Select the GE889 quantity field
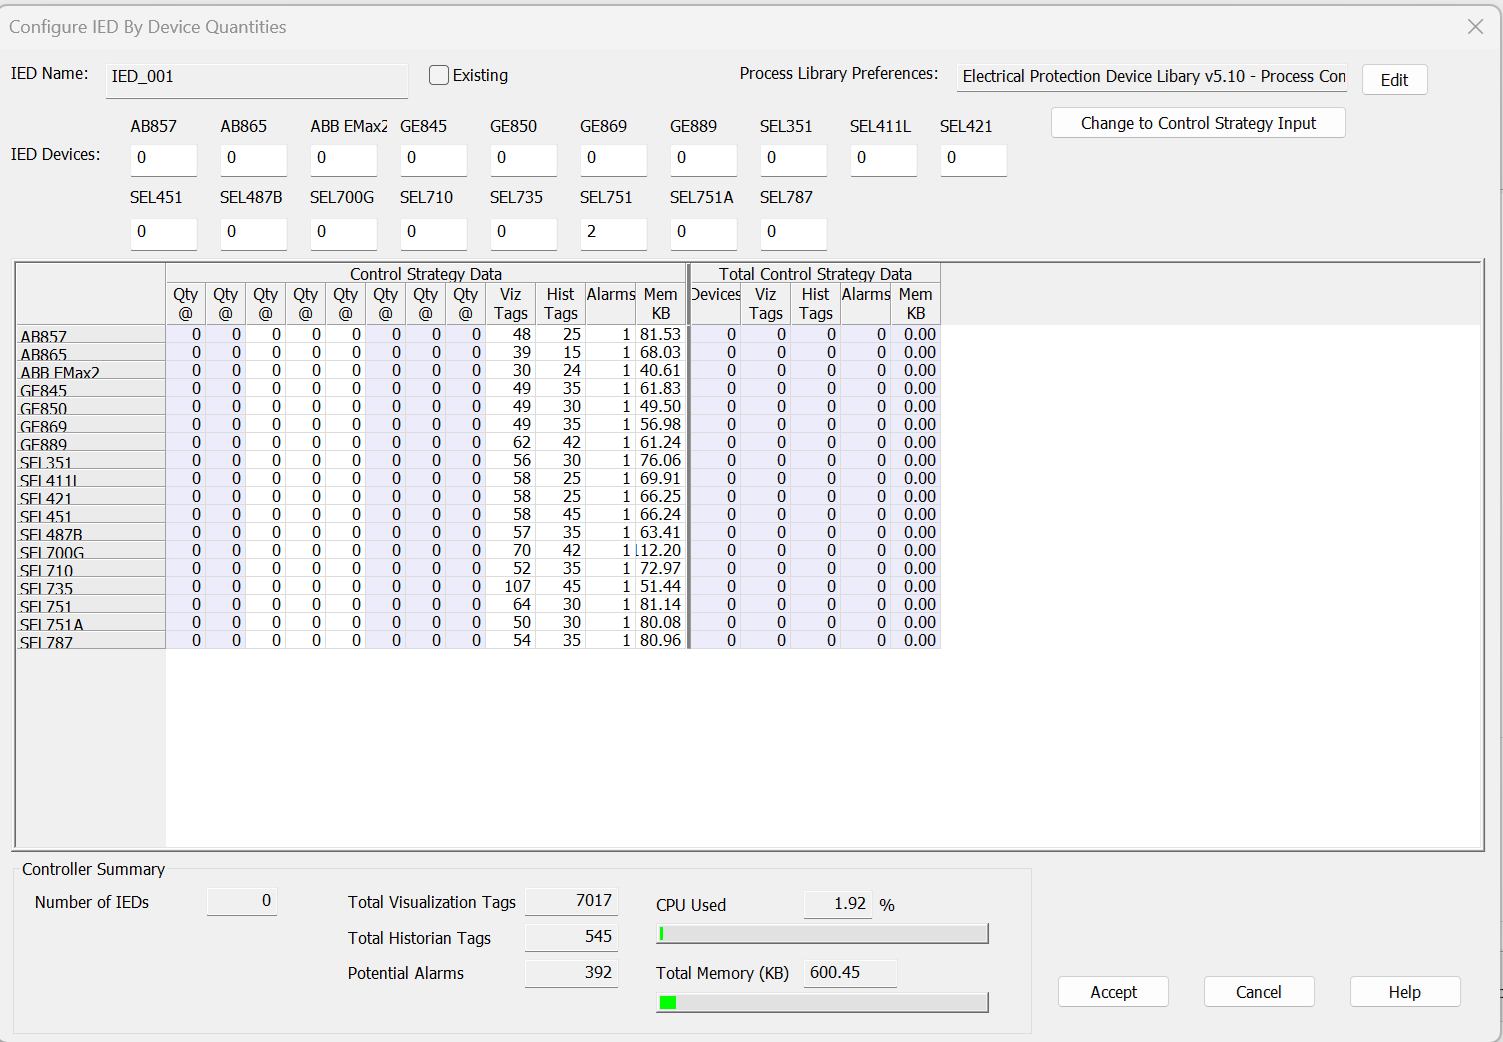 [703, 159]
